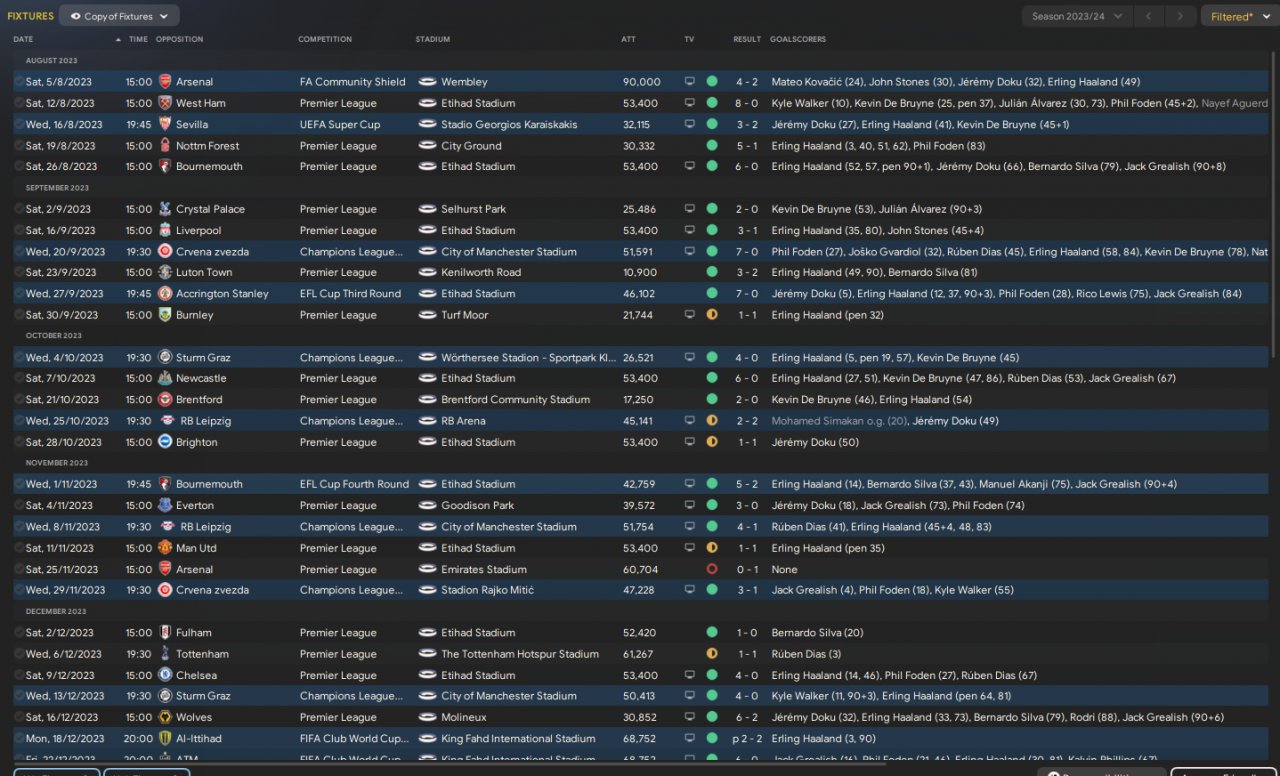
Task: Toggle the check mark for Sat, 9/12/2023 fixture
Action: [x=19, y=675]
